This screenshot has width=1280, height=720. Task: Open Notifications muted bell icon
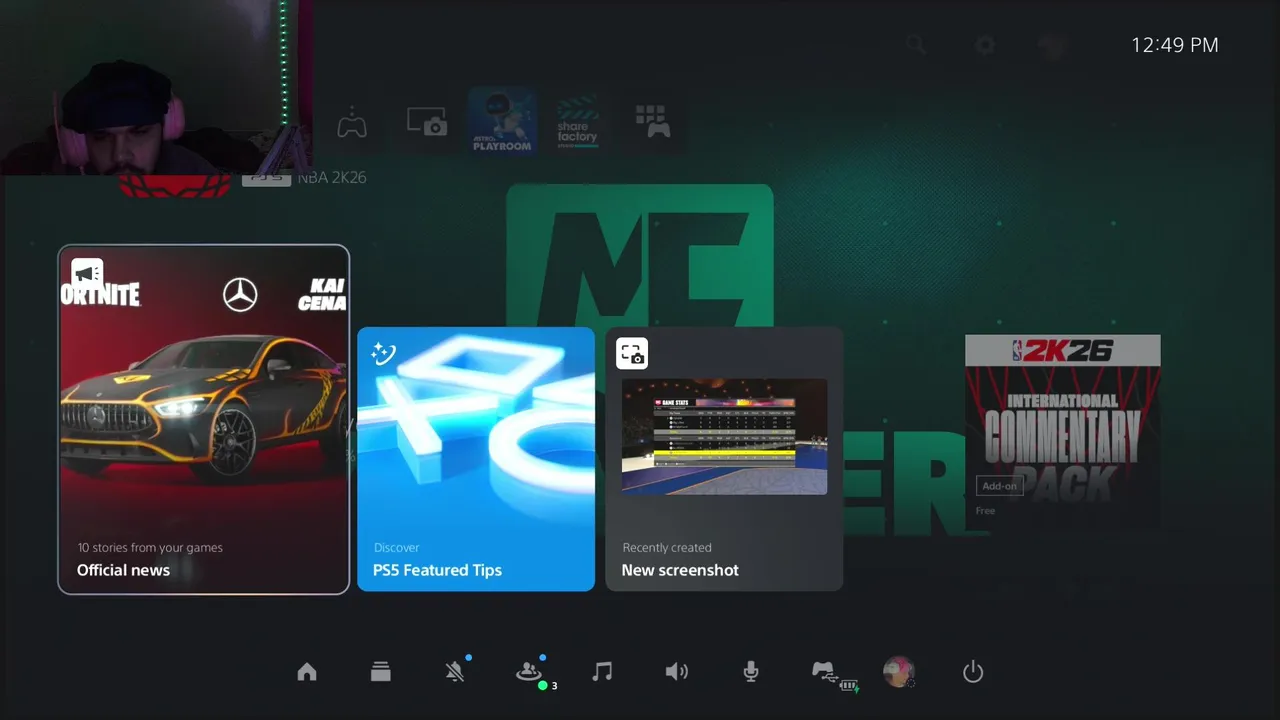(455, 672)
